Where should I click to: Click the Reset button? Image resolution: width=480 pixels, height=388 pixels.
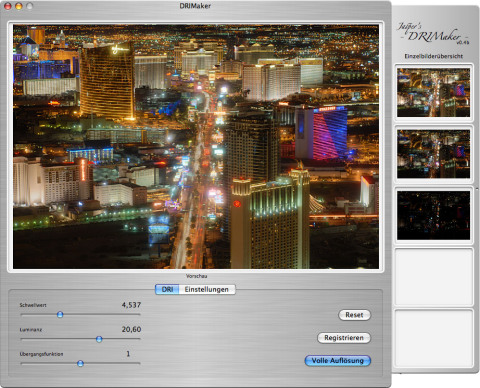(354, 315)
